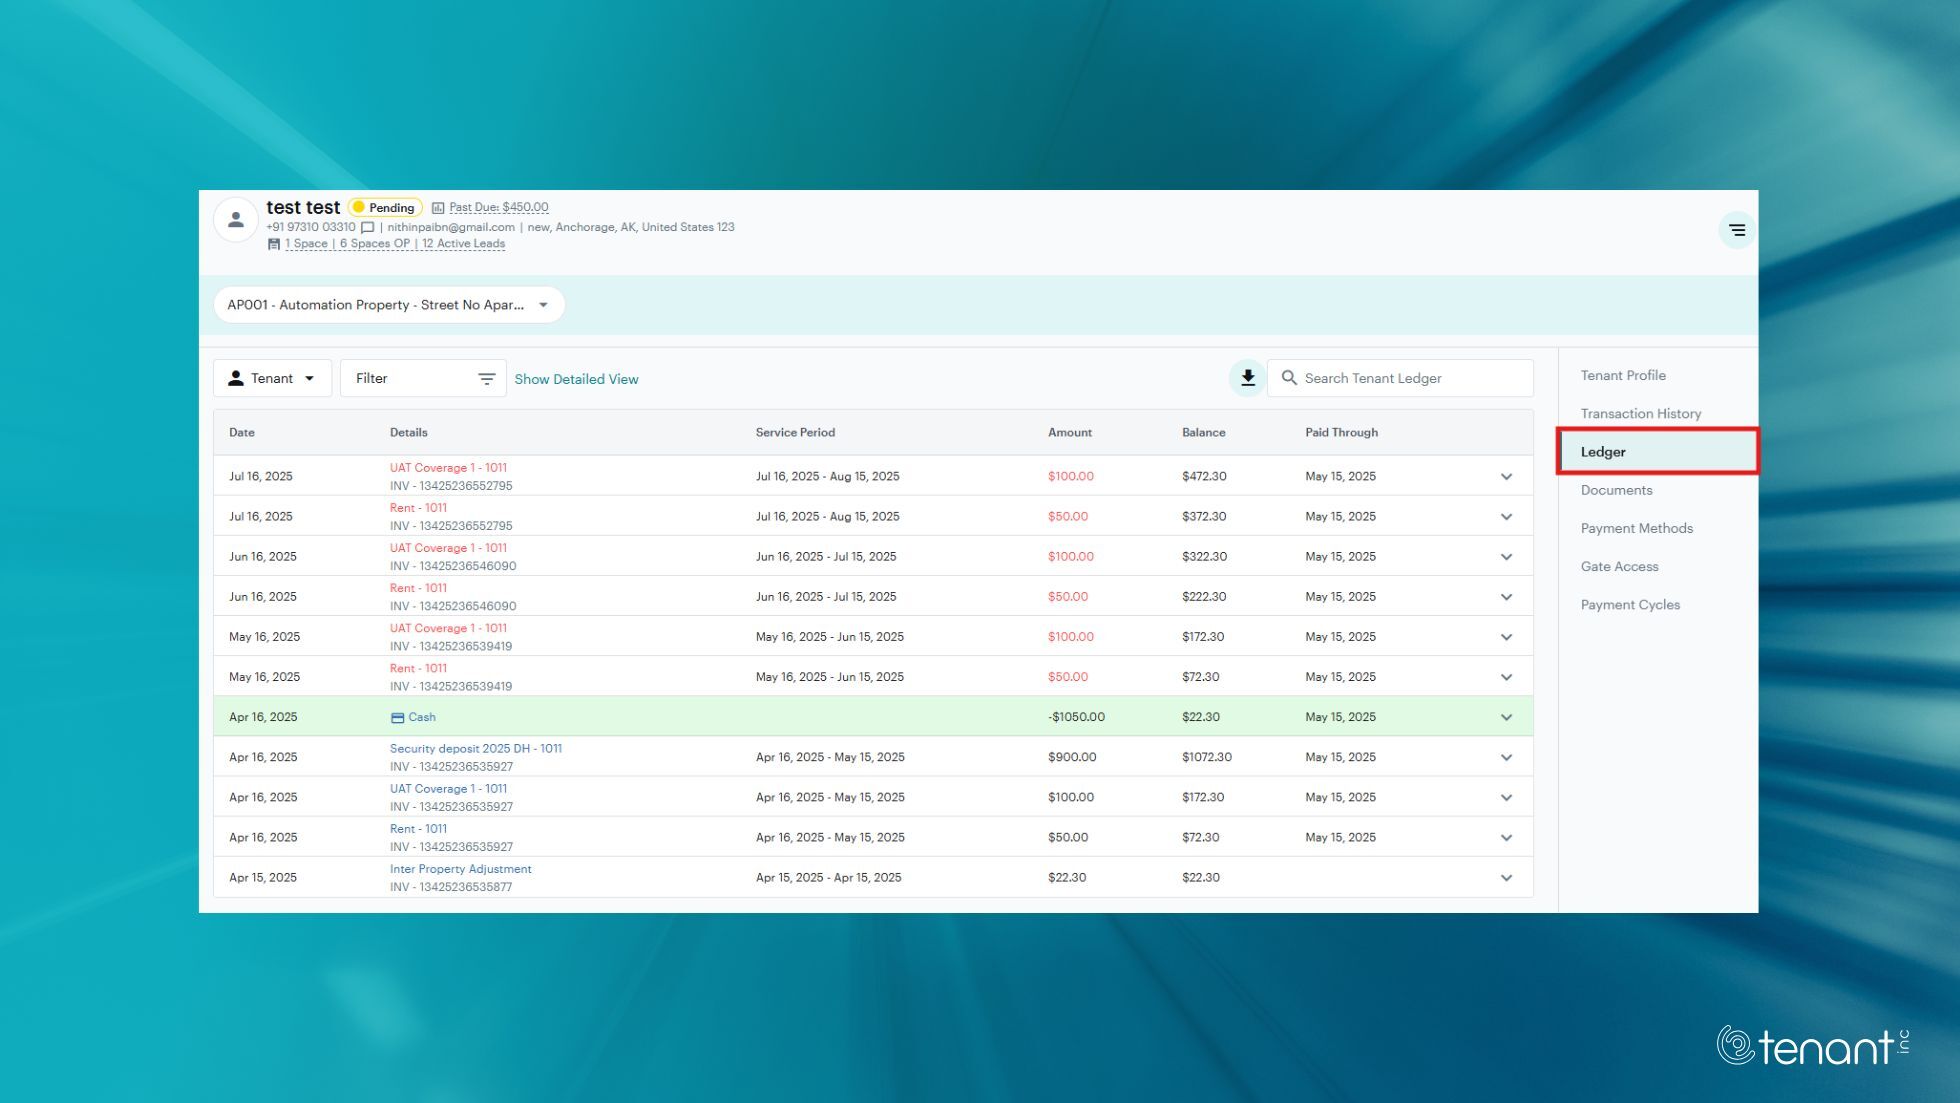Screen dimensions: 1960x1103
Task: Expand the Inter Property Adjustment row
Action: click(x=1506, y=878)
